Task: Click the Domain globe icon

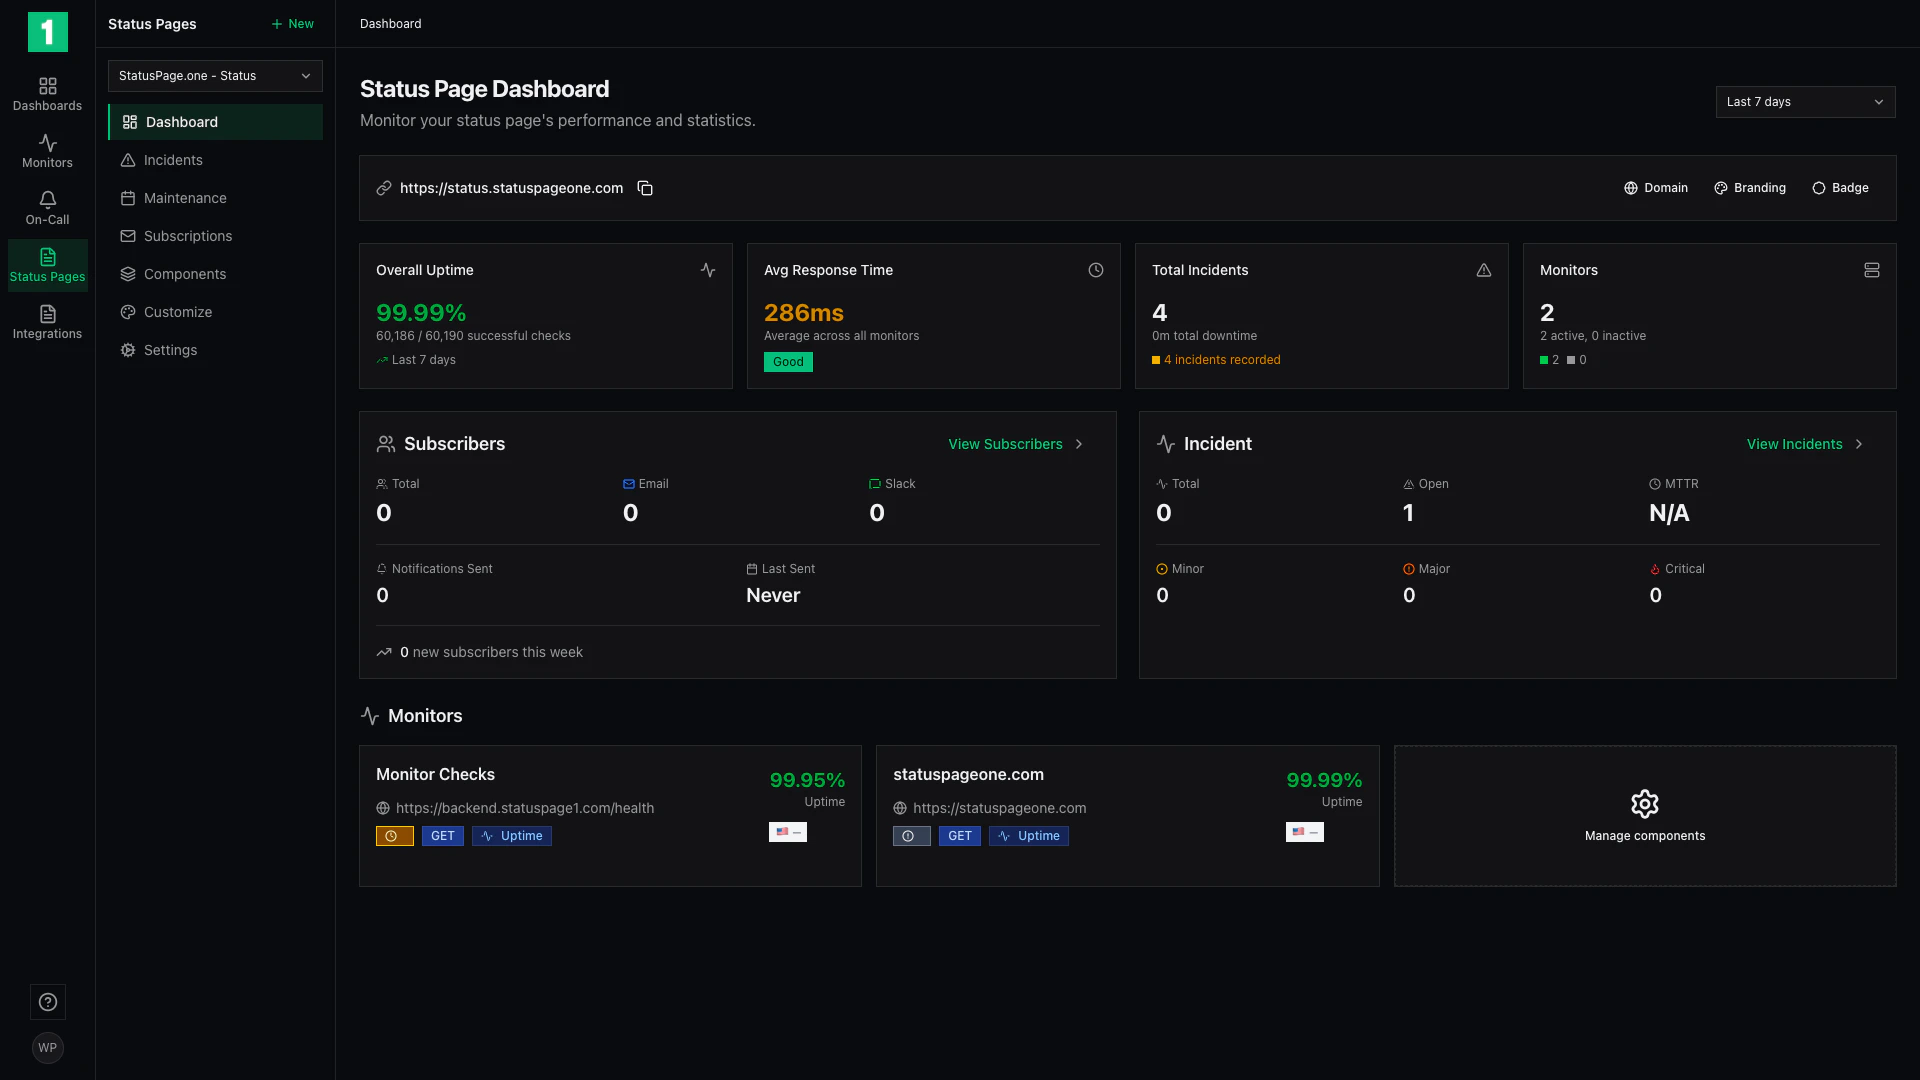Action: (x=1633, y=188)
